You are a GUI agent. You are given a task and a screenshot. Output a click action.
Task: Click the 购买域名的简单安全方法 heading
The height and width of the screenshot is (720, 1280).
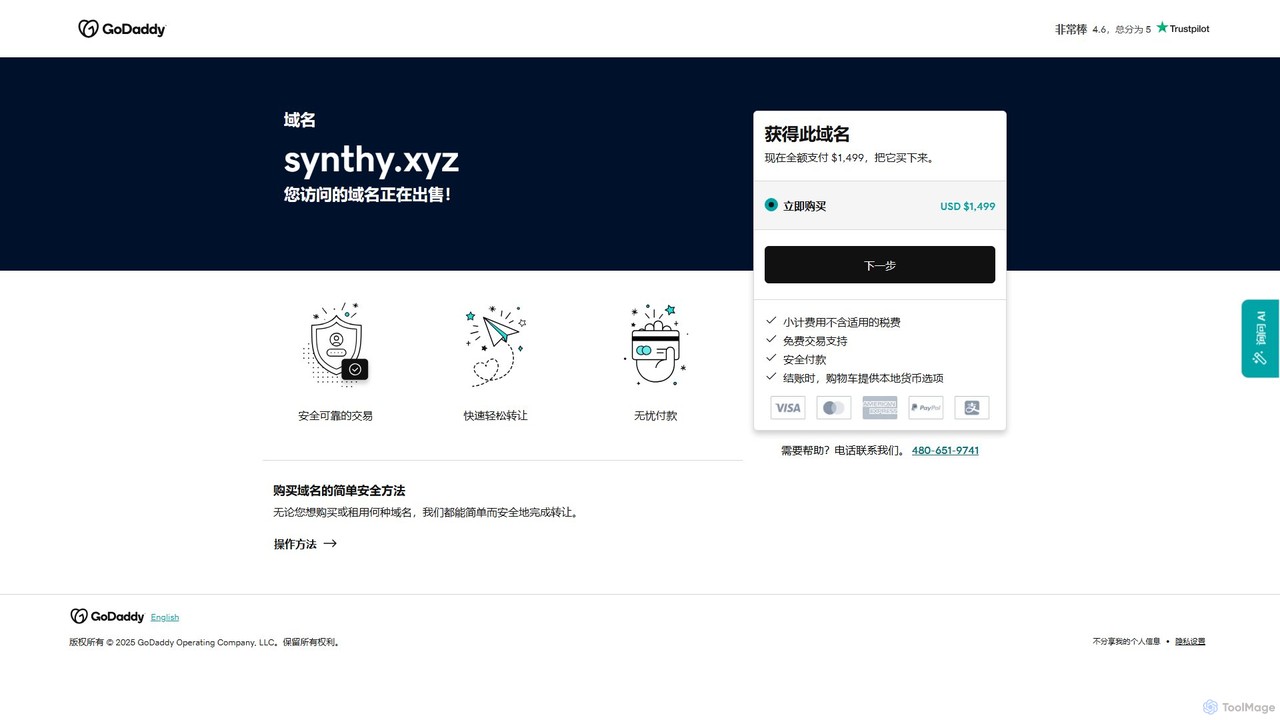coord(339,491)
